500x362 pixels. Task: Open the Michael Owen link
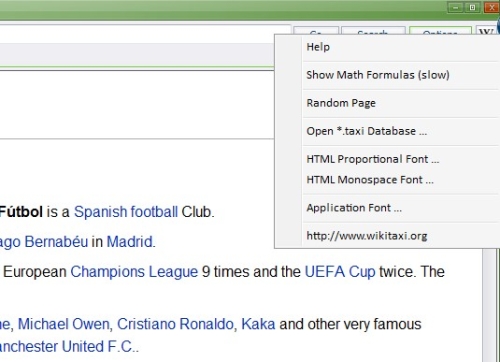coord(63,324)
